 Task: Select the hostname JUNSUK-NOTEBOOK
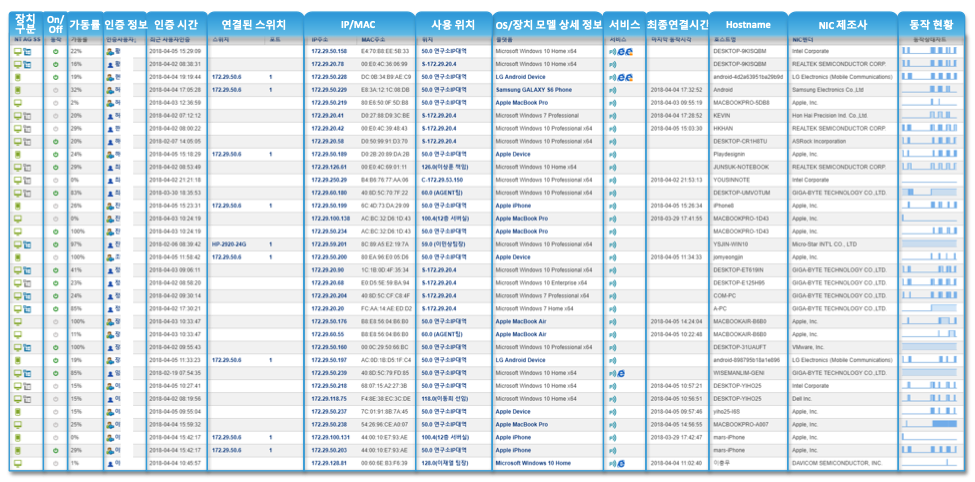click(741, 167)
